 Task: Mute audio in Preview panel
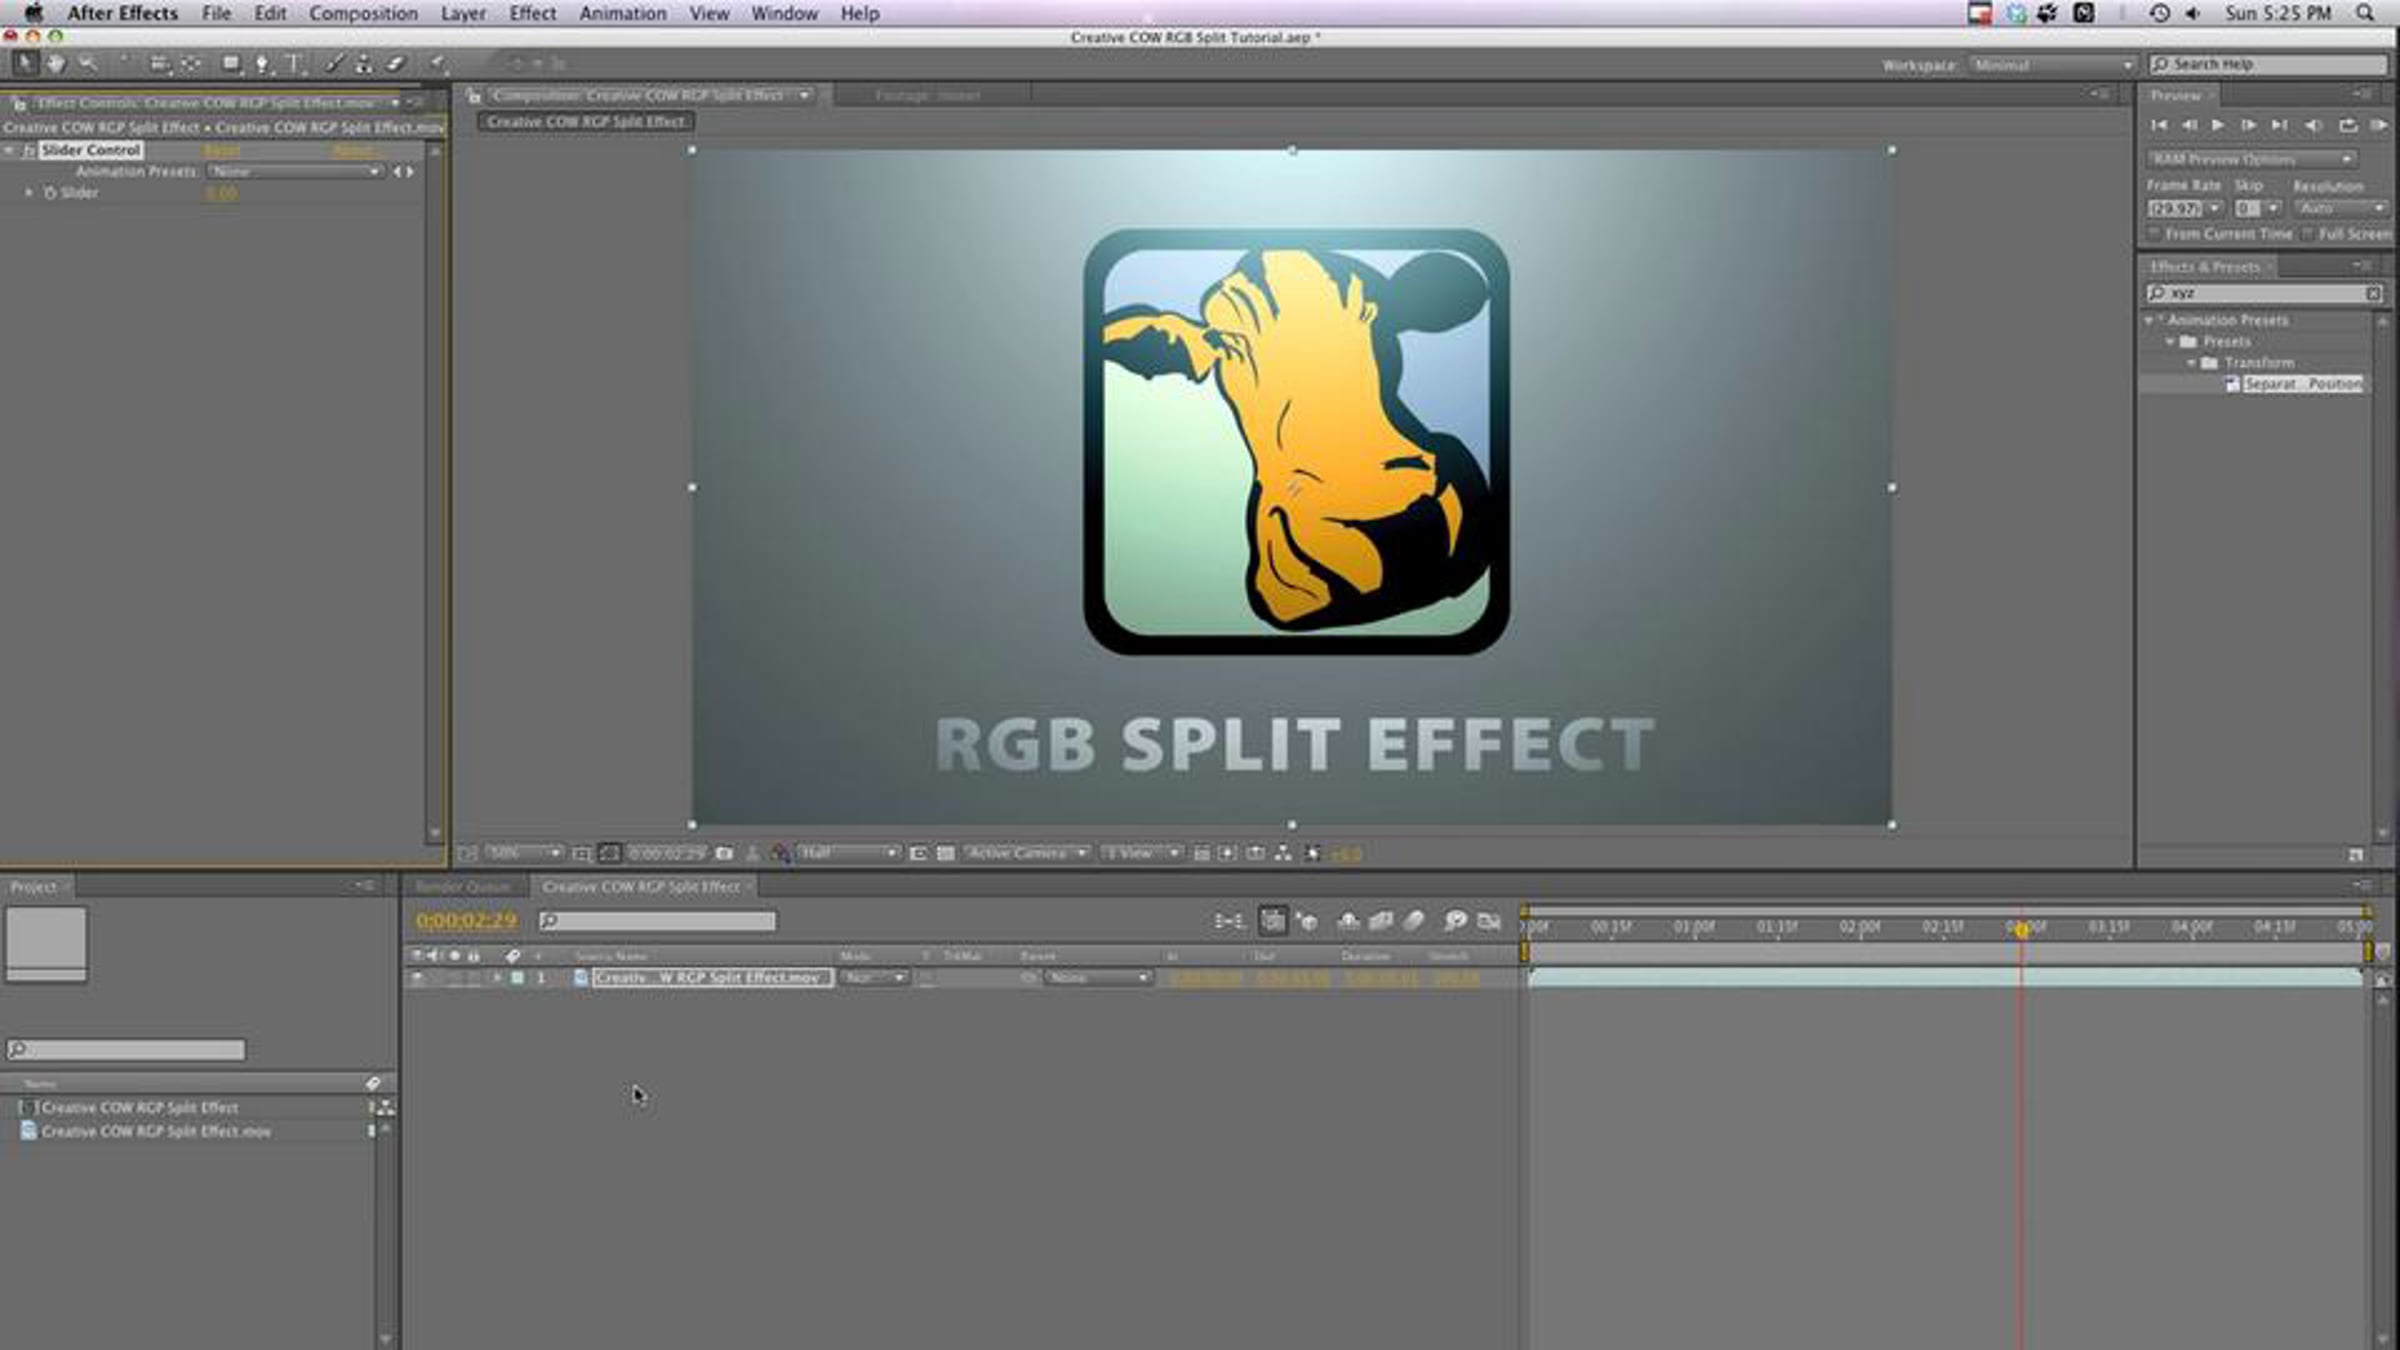2313,125
